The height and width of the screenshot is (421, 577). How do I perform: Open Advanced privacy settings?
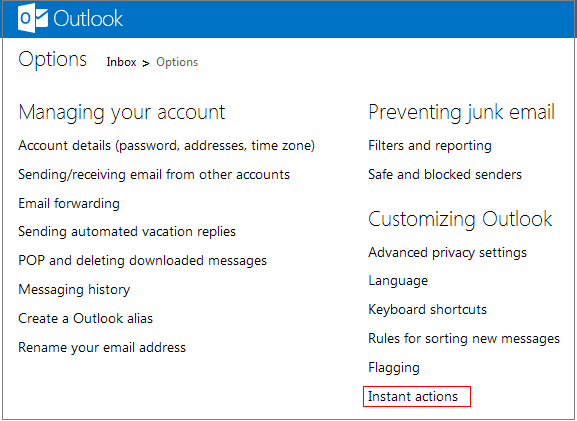click(x=447, y=253)
